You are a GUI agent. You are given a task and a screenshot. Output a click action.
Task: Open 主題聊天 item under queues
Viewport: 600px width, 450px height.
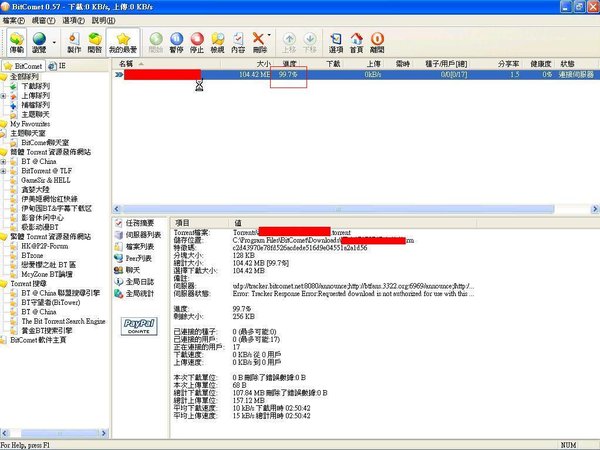pos(36,114)
